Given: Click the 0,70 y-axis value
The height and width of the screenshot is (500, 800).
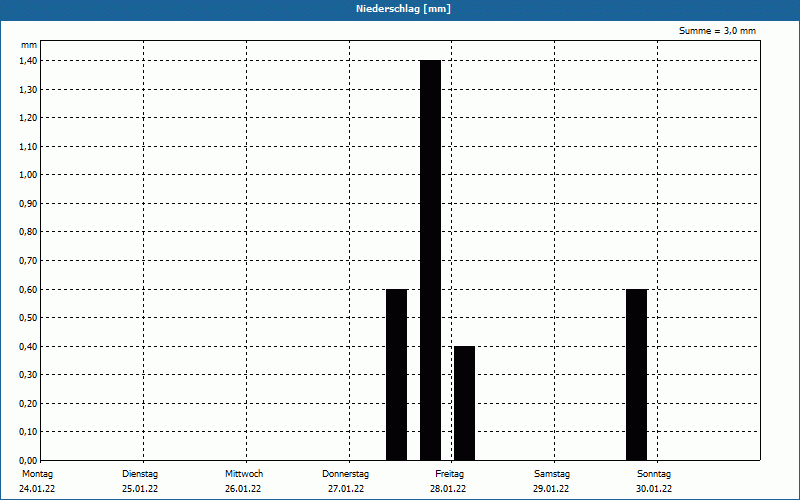Looking at the screenshot, I should click(28, 261).
